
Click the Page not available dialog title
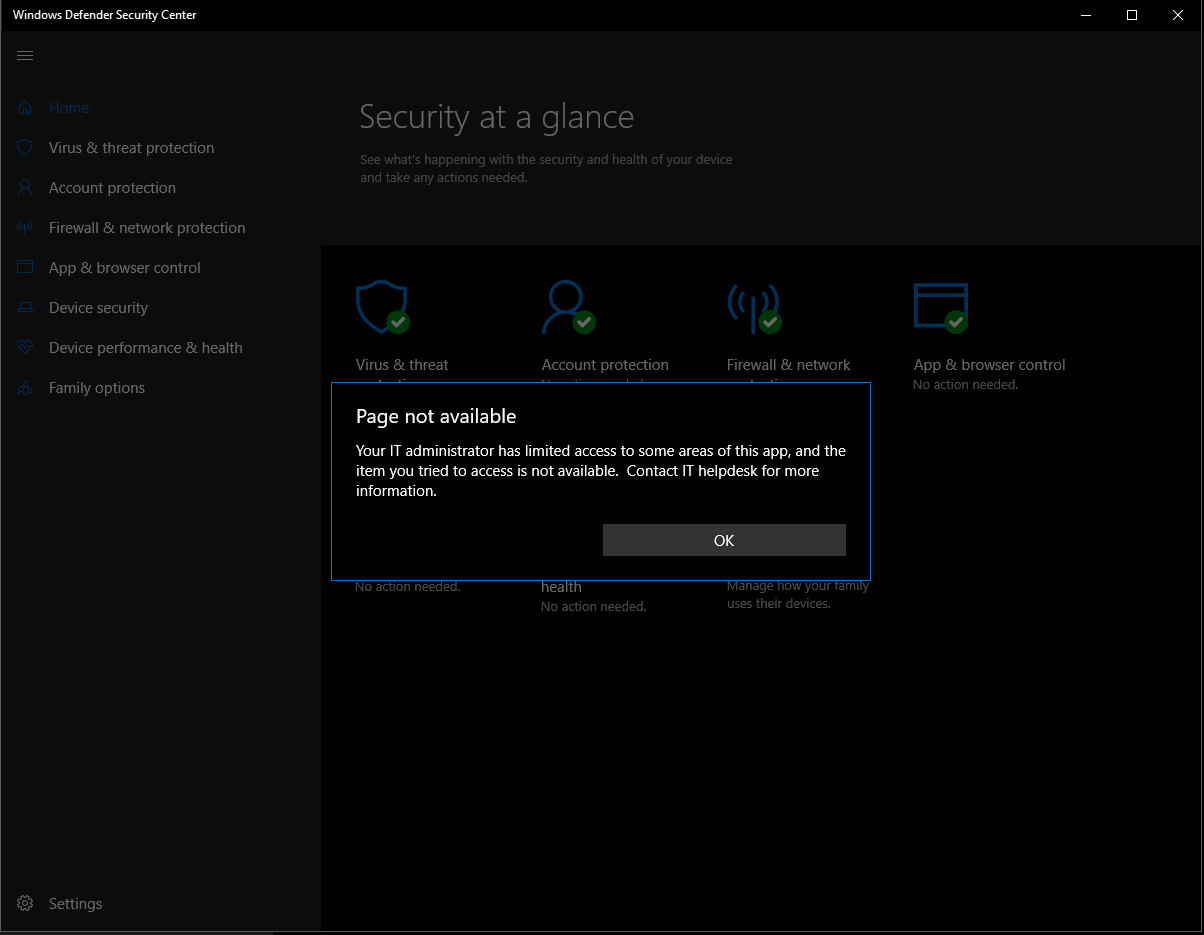[436, 417]
